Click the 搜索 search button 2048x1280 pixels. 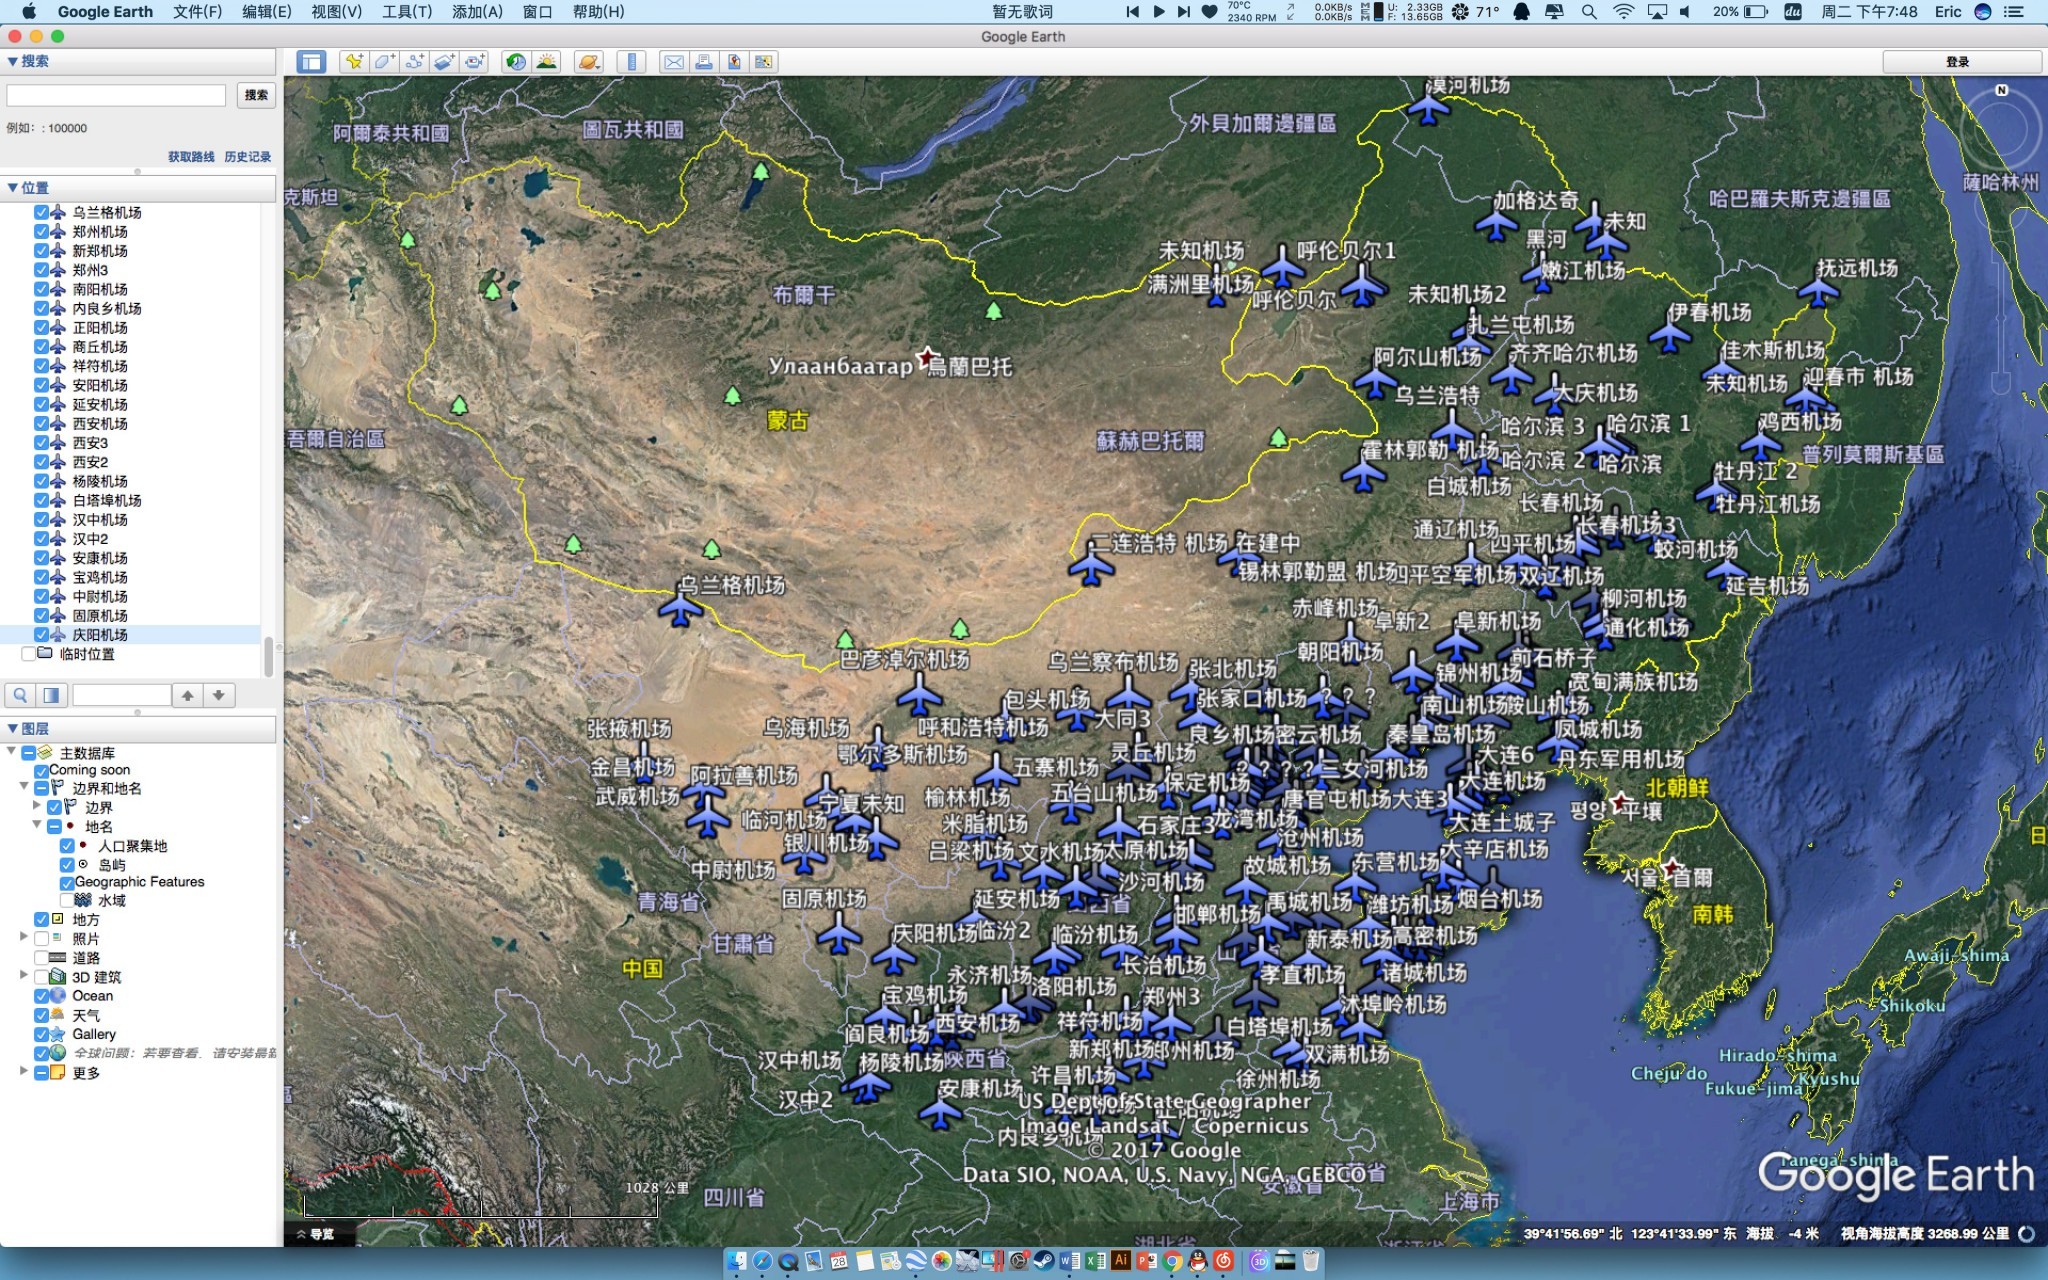[256, 95]
